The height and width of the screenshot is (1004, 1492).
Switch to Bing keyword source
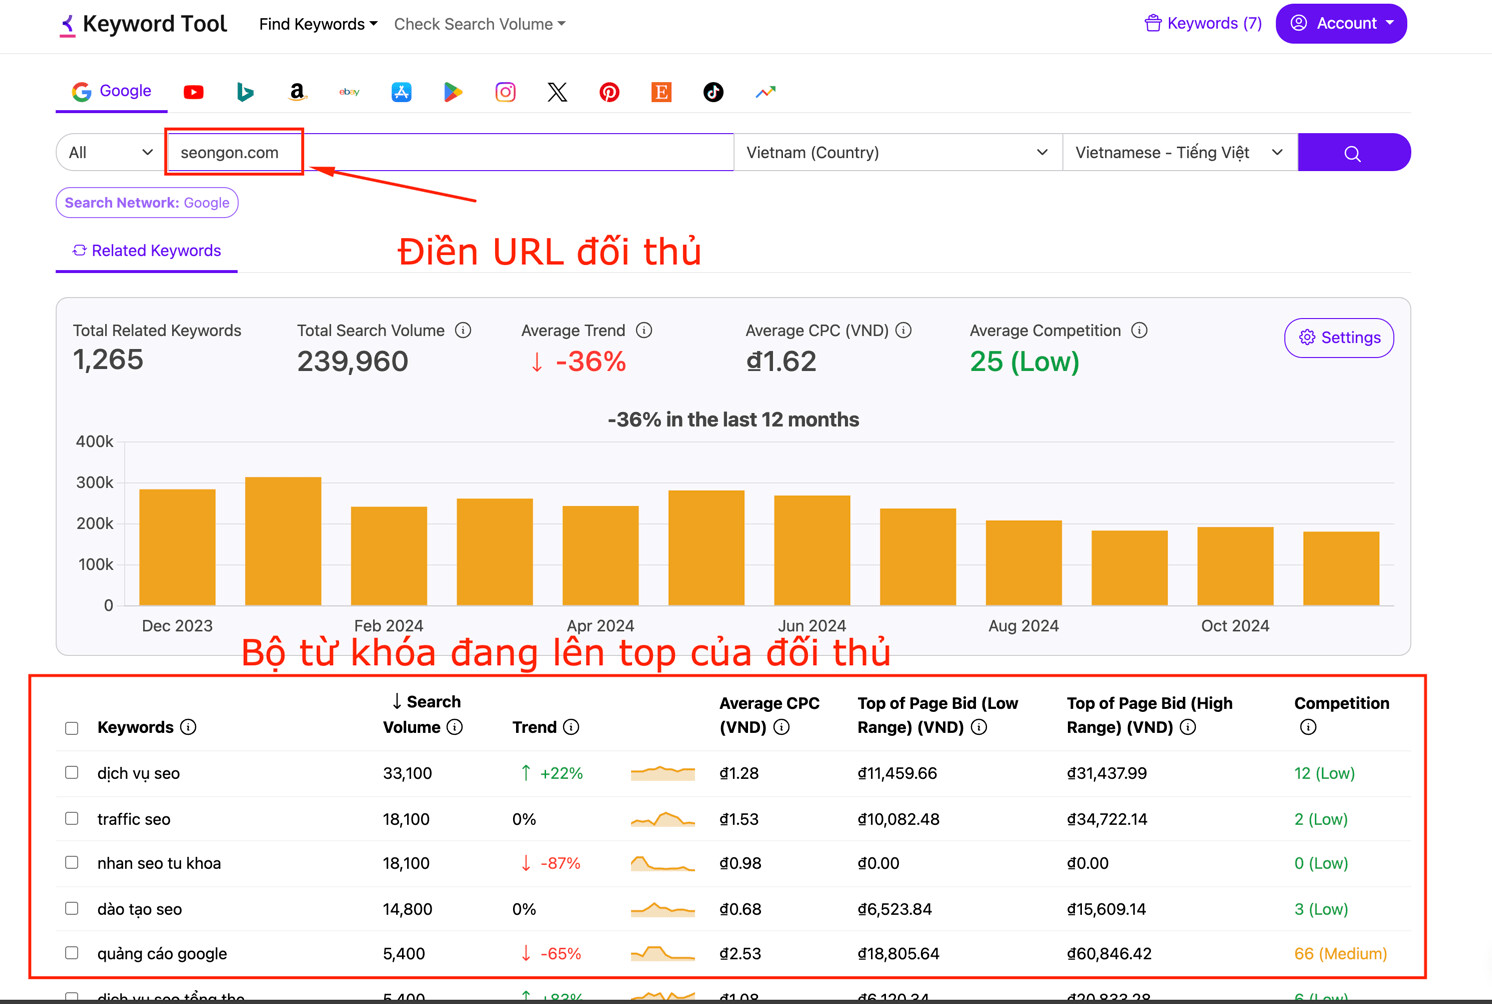245,92
